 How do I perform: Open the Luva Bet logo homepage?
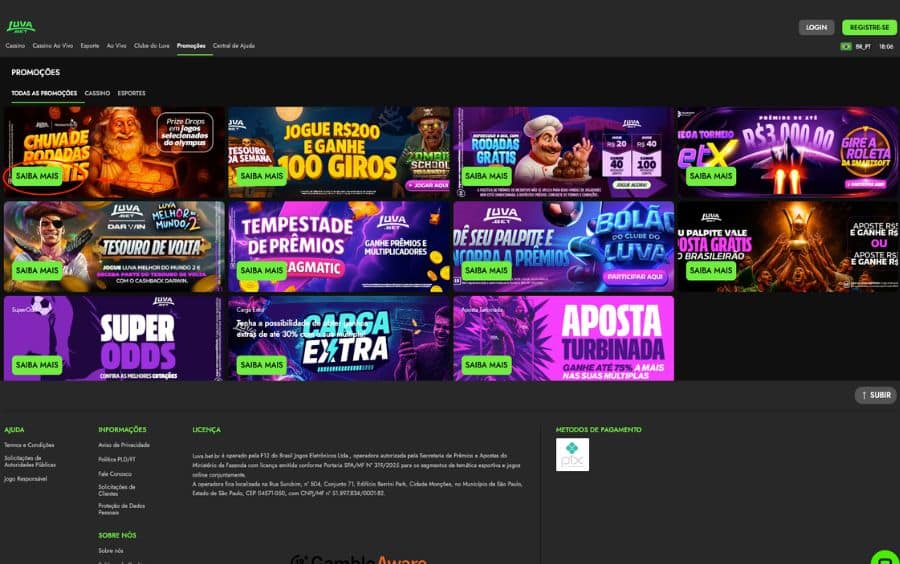(21, 26)
